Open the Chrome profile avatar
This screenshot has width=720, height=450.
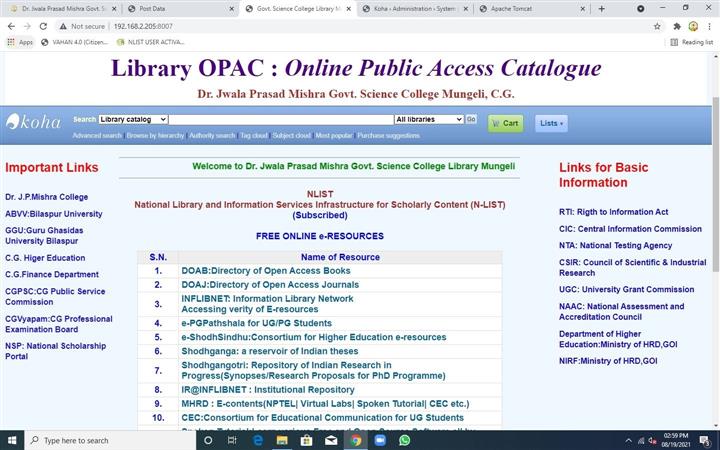[x=693, y=26]
